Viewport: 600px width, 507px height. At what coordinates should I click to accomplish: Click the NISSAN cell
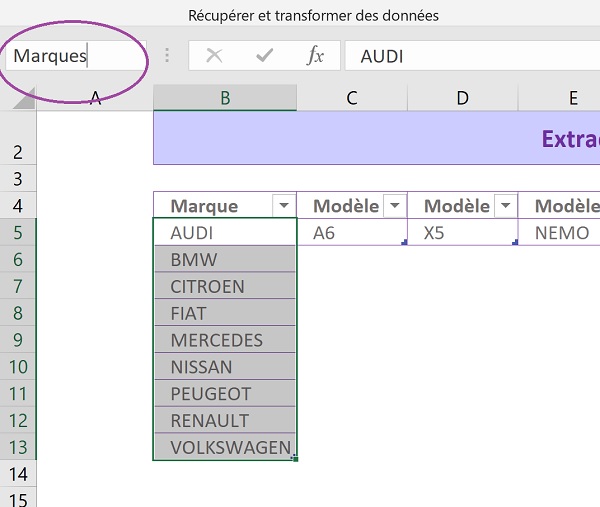click(x=225, y=367)
